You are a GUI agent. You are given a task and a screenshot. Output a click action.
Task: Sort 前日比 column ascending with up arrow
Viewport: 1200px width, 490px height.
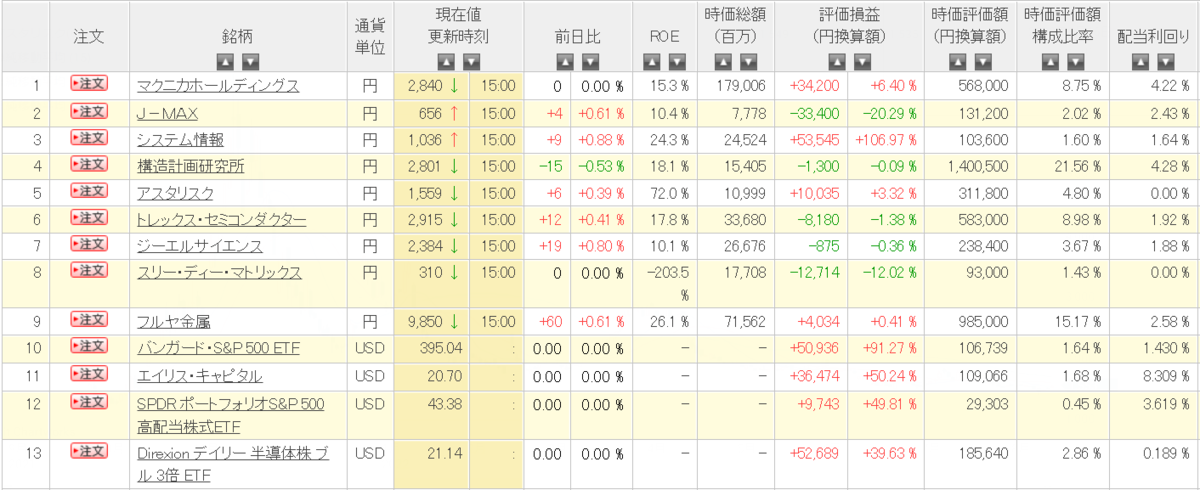[565, 61]
